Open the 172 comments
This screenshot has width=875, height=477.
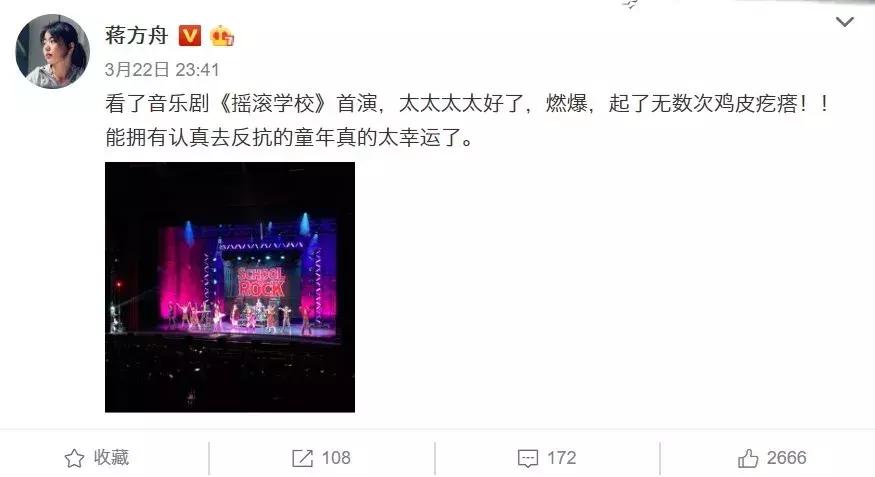(x=561, y=458)
